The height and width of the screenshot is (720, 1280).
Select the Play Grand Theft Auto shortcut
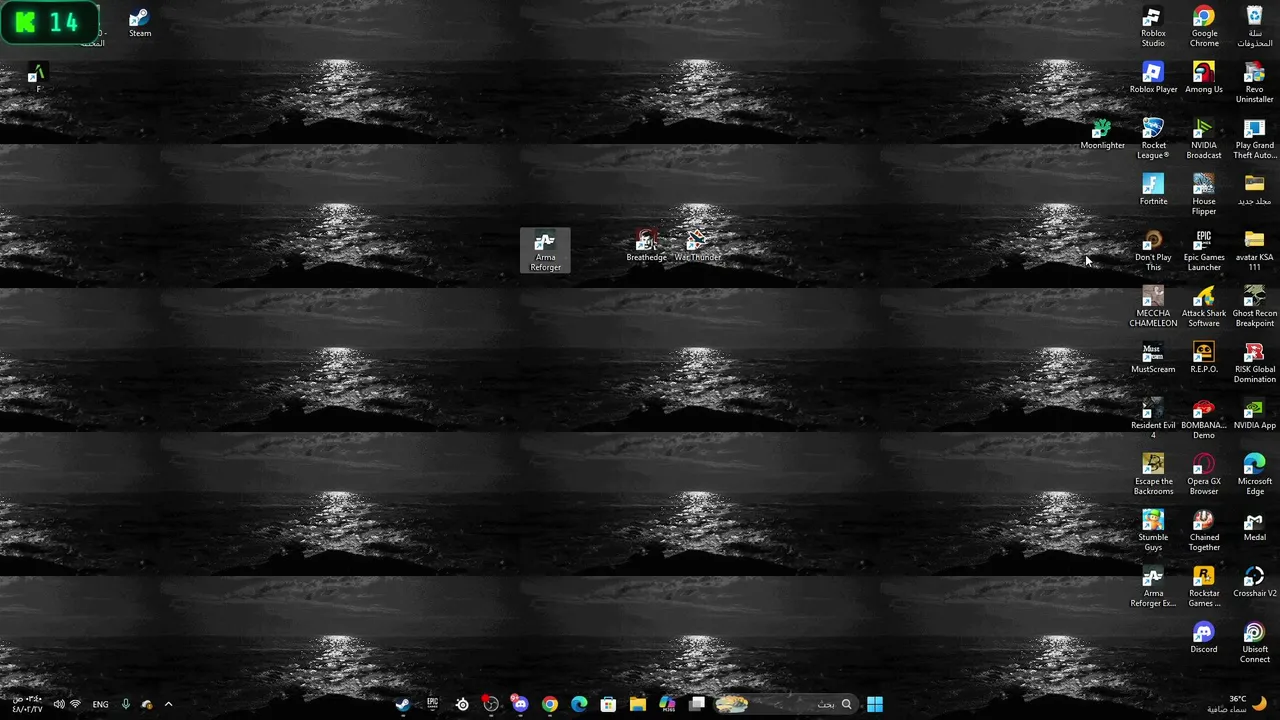(1254, 140)
